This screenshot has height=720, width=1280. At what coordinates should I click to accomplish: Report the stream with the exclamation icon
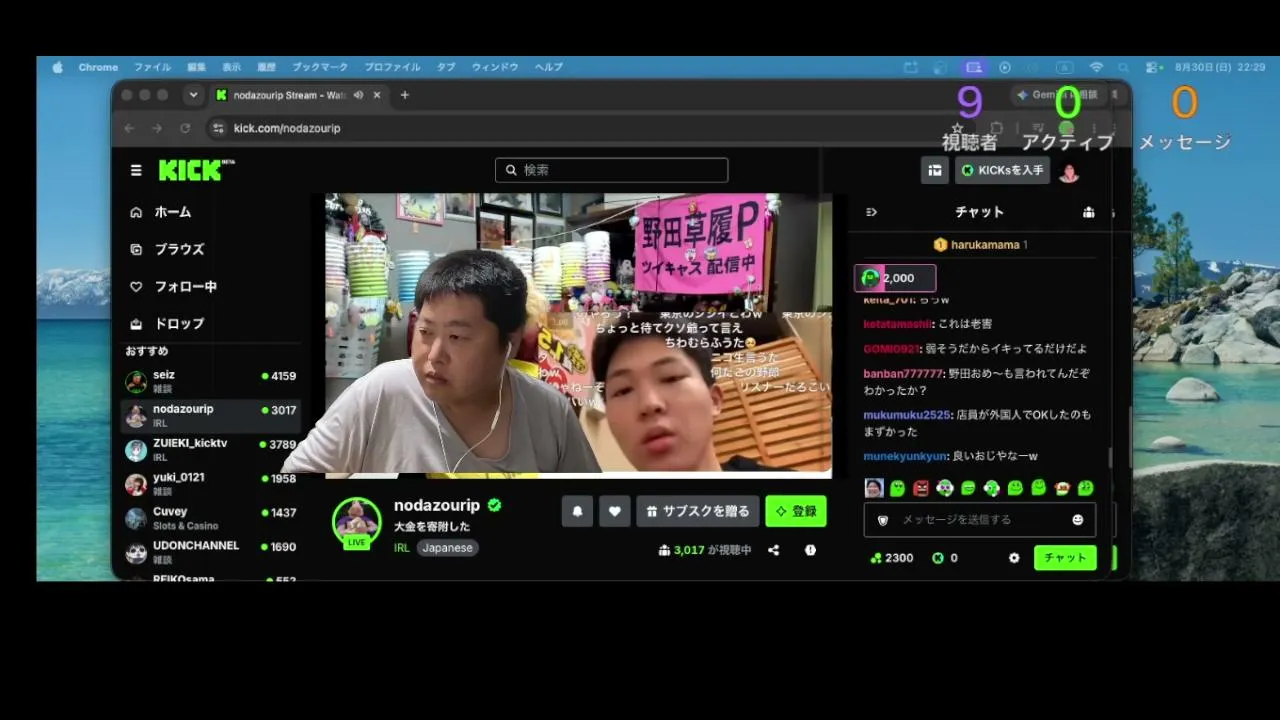810,550
